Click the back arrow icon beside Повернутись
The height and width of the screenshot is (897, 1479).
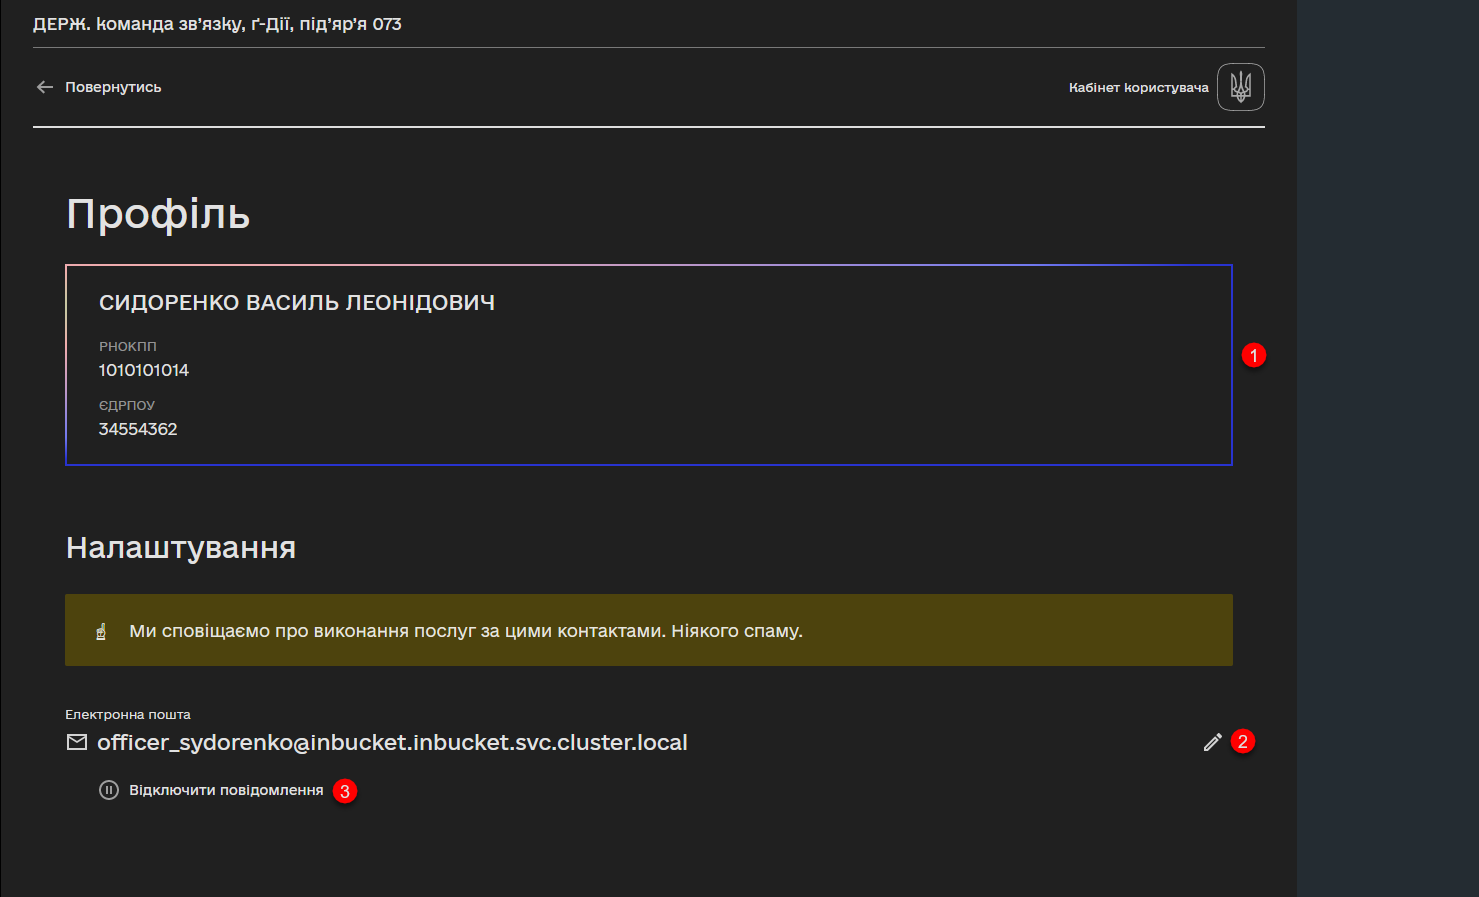44,87
